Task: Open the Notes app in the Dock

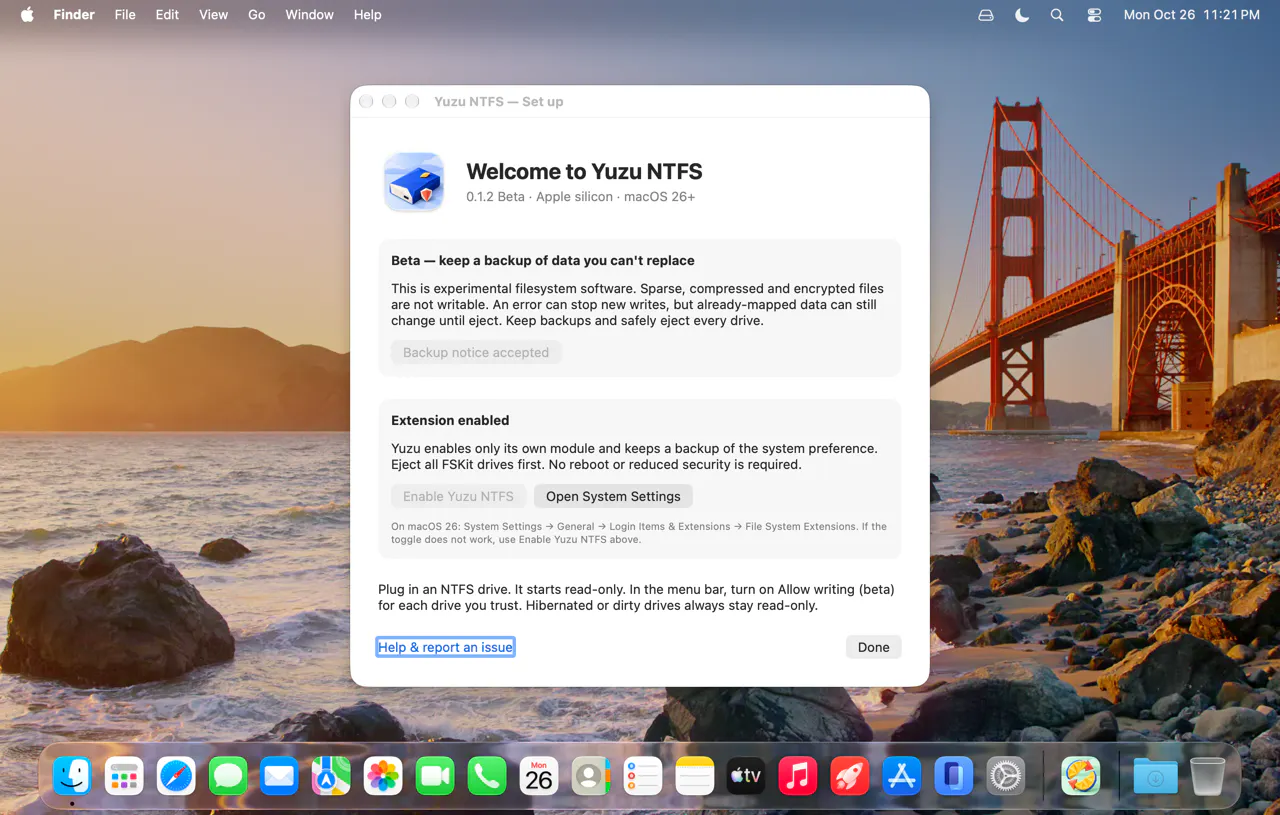Action: (695, 776)
